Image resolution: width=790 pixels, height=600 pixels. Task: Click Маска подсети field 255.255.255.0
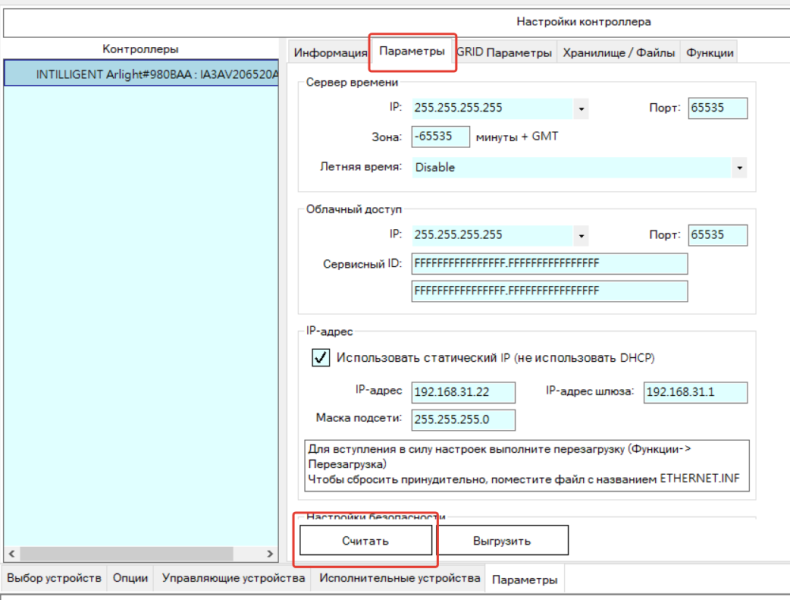click(x=463, y=420)
